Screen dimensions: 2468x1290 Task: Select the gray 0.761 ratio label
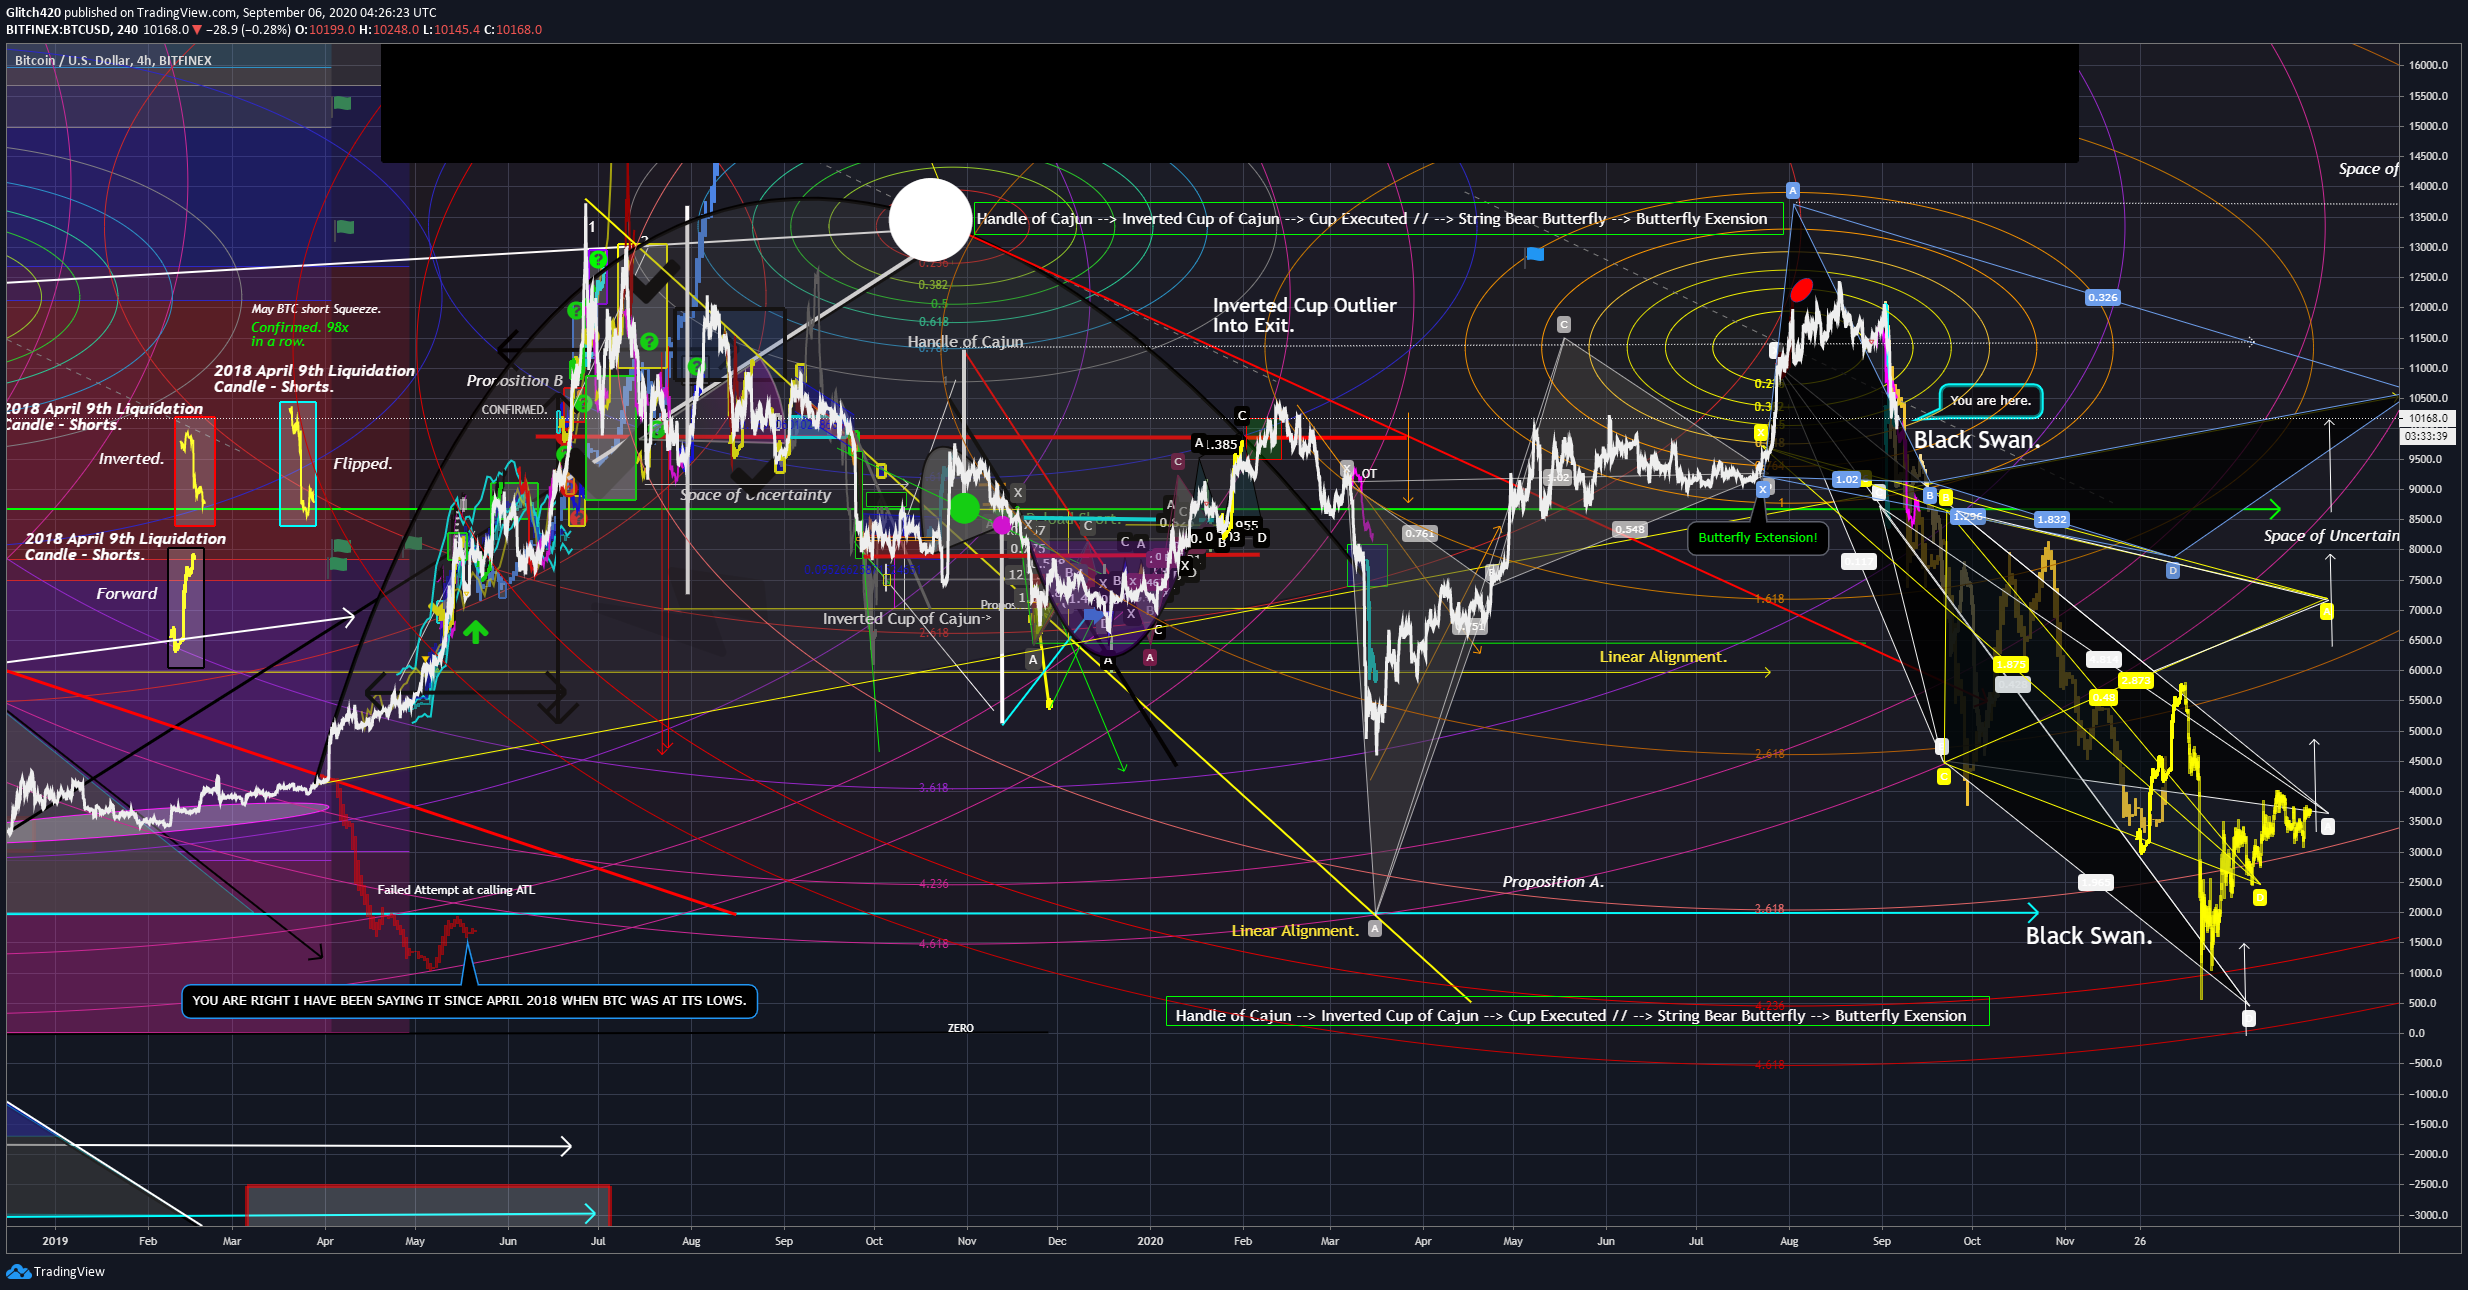(1419, 533)
